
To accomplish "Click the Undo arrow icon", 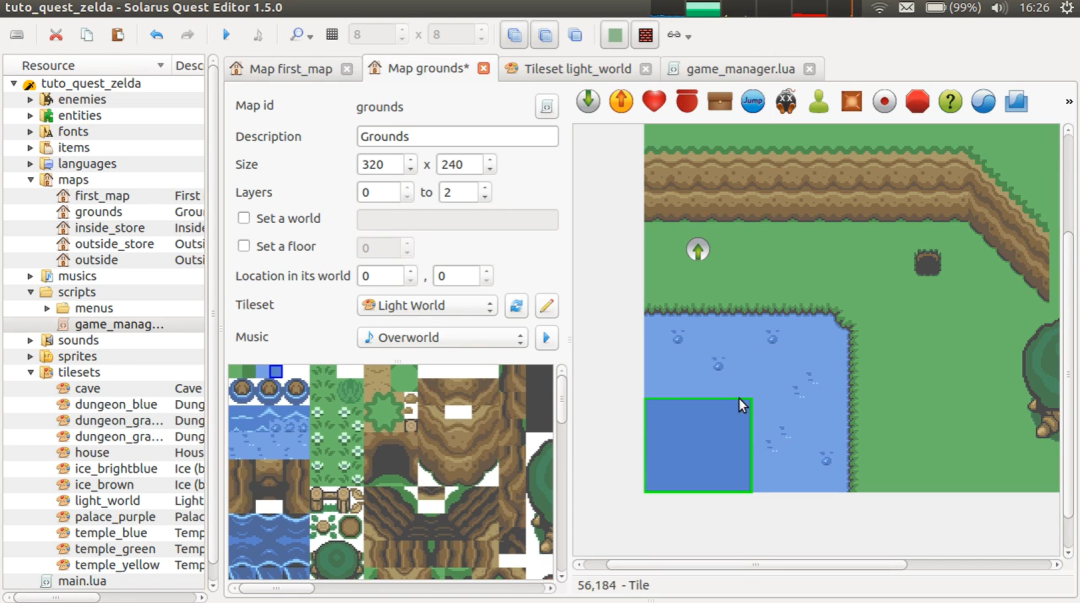I will coord(156,34).
